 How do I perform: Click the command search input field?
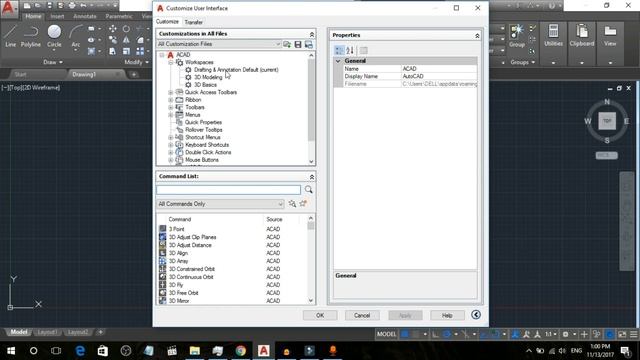point(228,189)
